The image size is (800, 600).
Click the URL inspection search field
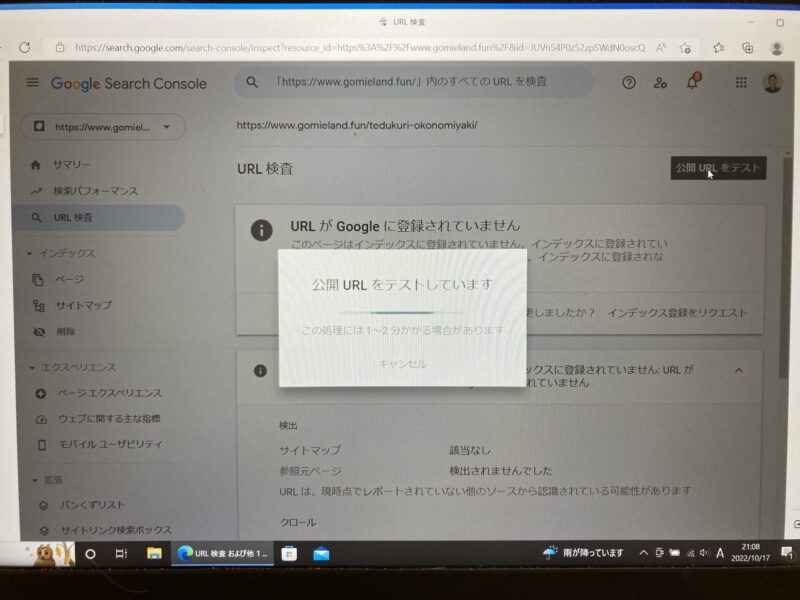point(414,82)
